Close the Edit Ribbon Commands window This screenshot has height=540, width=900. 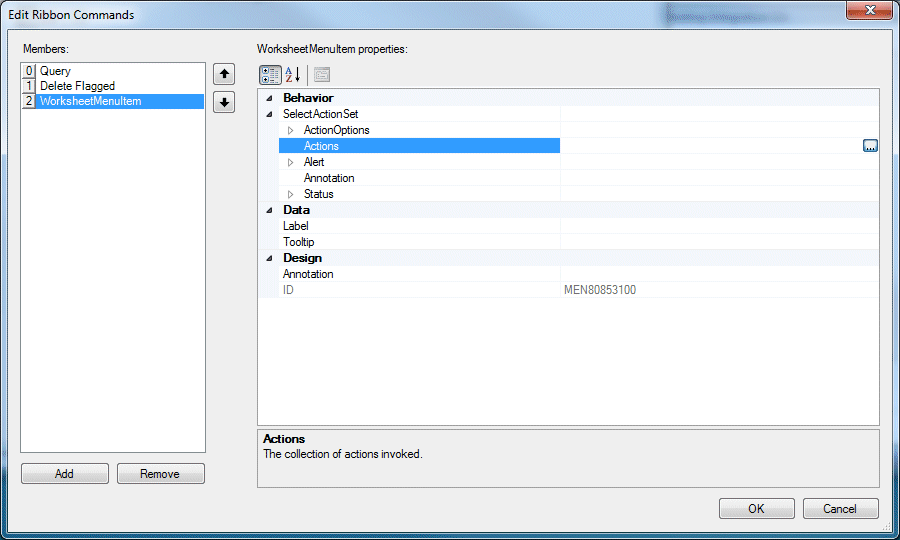(870, 10)
